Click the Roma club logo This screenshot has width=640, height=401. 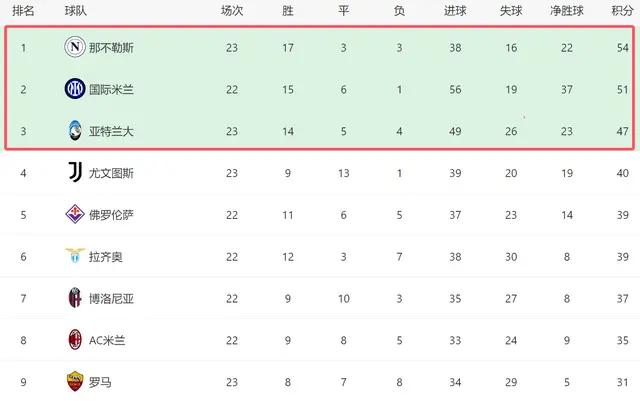coord(75,381)
